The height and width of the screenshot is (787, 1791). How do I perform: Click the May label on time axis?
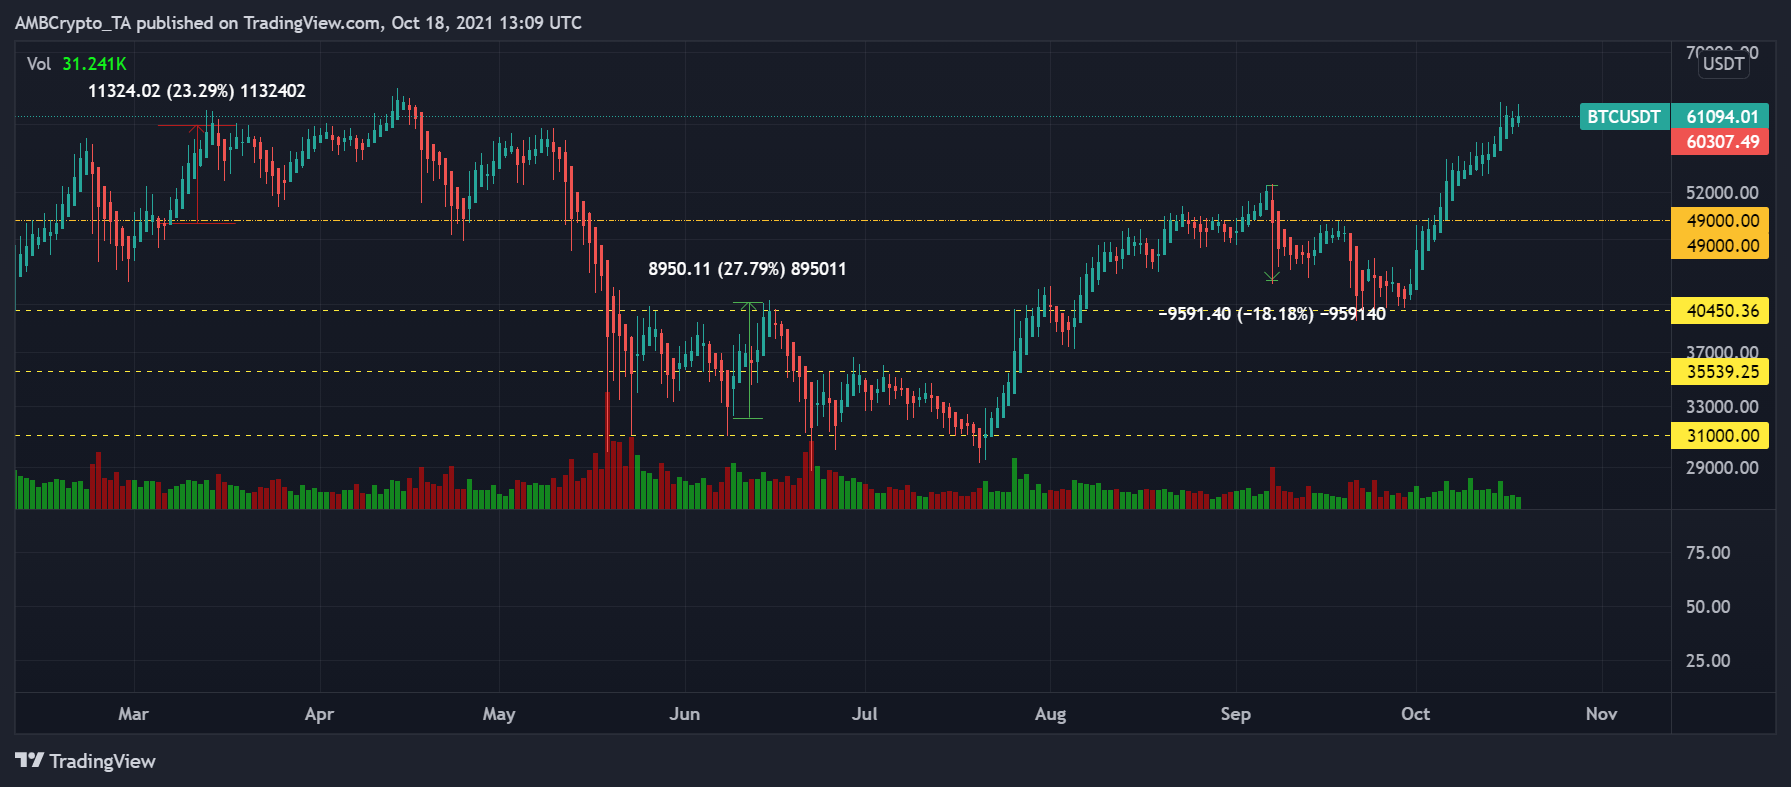[x=499, y=714]
